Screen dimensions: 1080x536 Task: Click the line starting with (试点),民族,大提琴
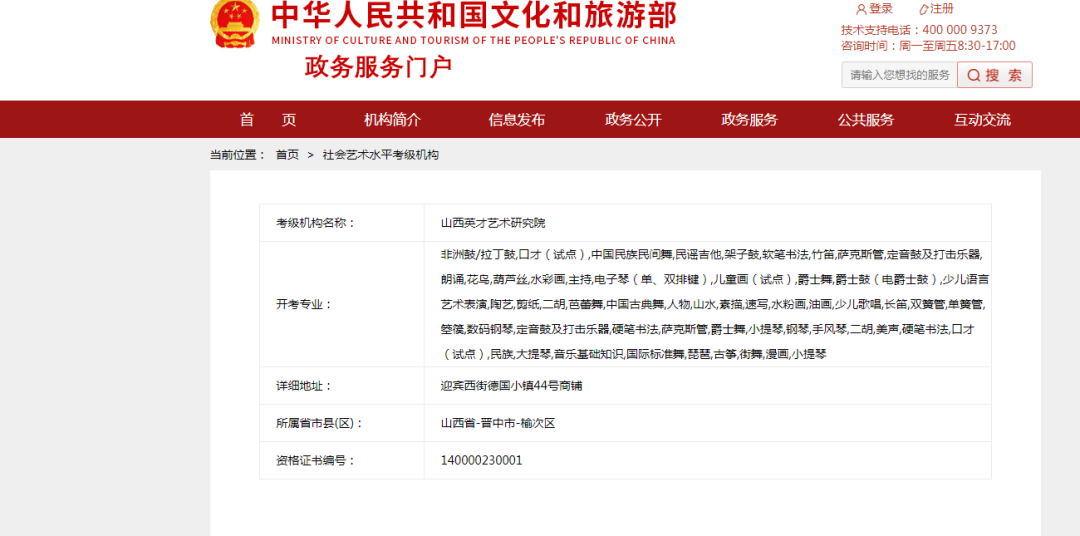(x=634, y=355)
